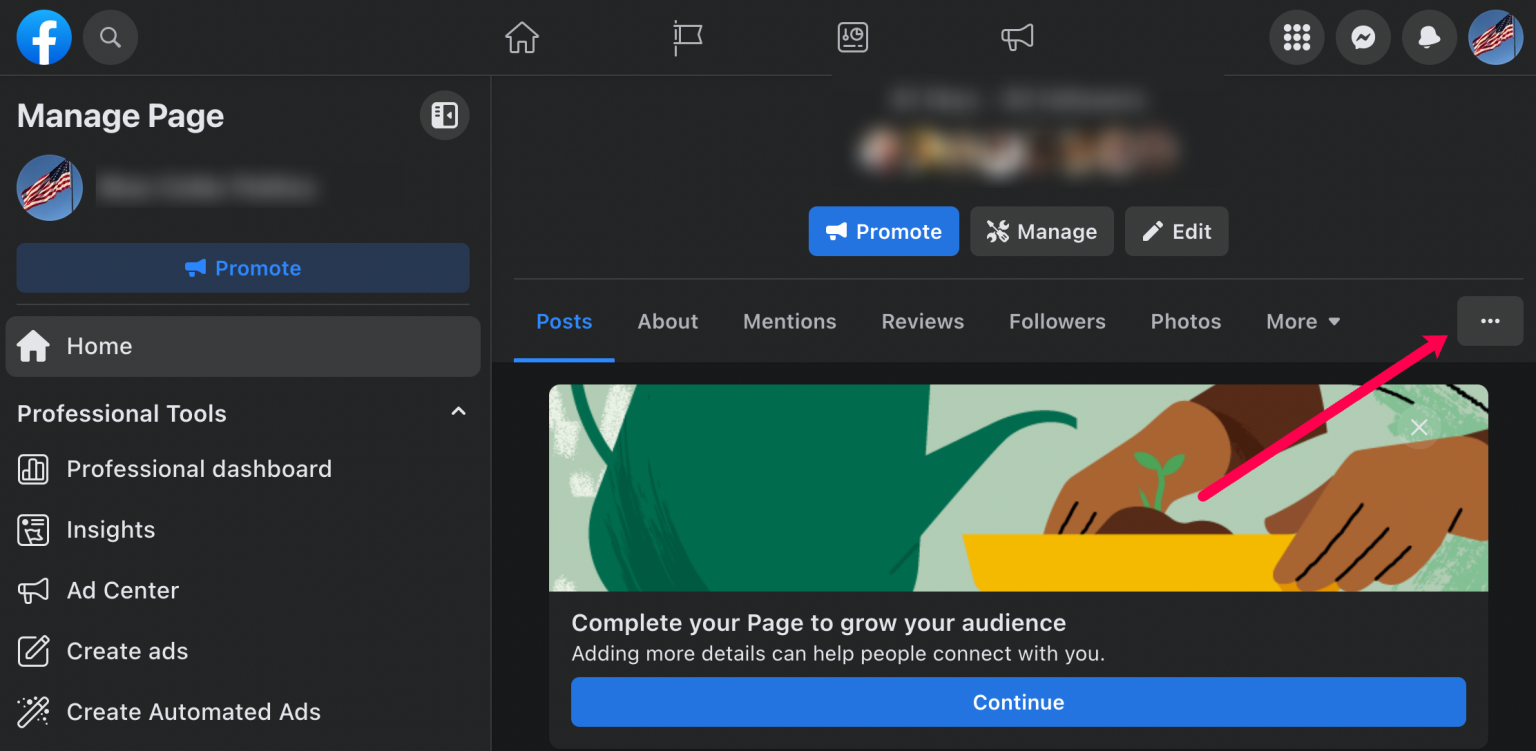Click the blue Promote button
Viewport: 1536px width, 751px height.
pyautogui.click(x=883, y=231)
